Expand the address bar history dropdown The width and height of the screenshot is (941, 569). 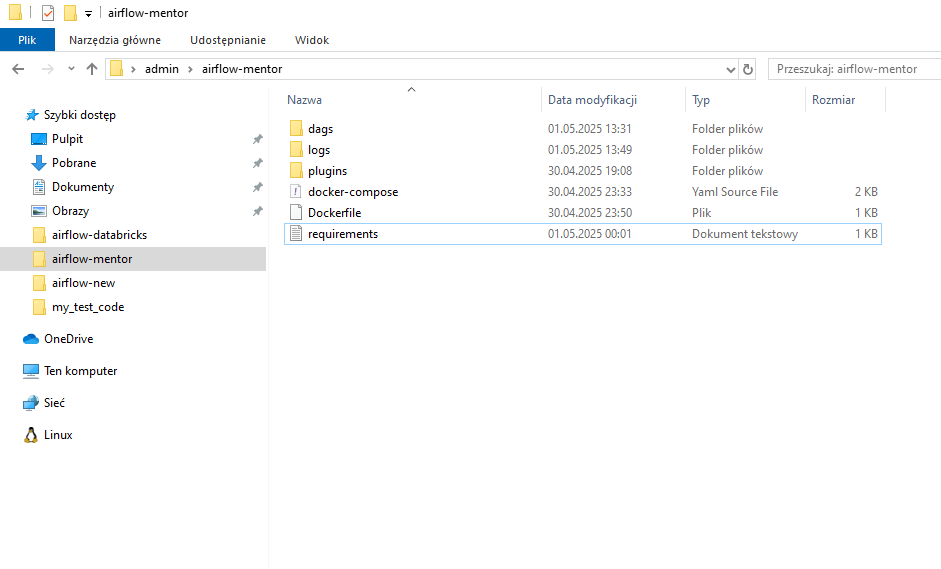pyautogui.click(x=729, y=69)
